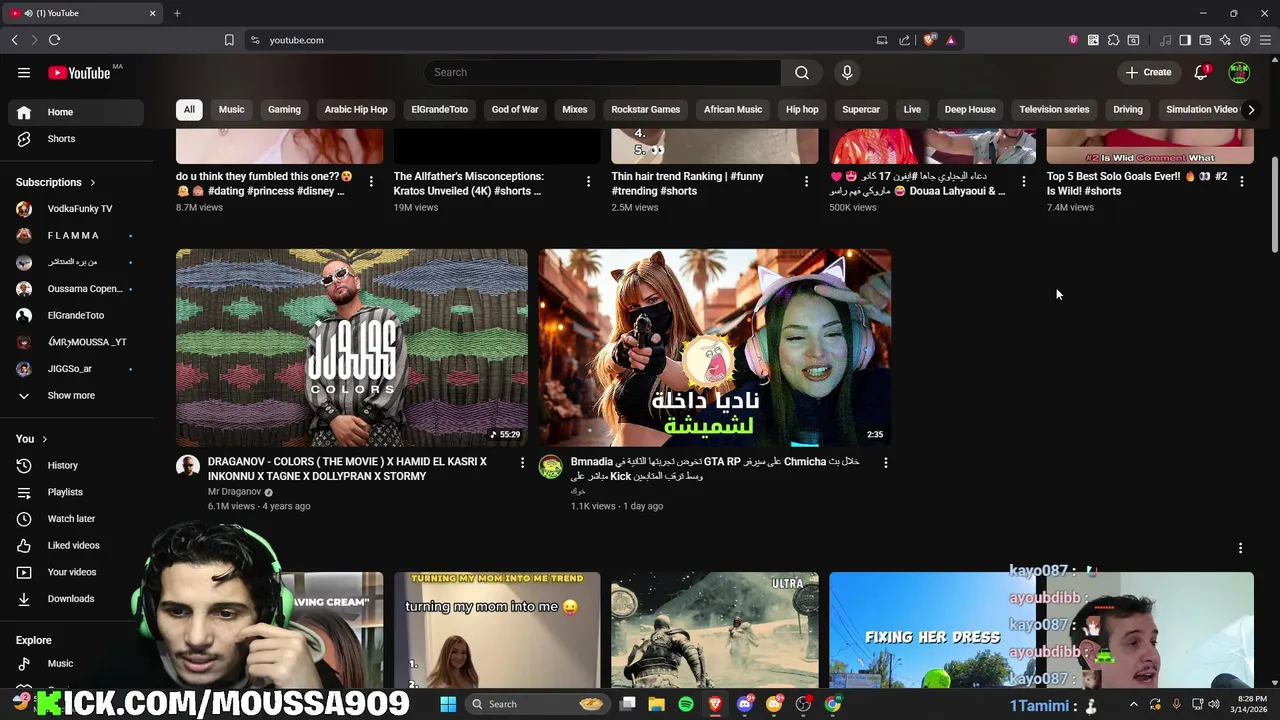
Task: Open File Explorer from the taskbar
Action: pos(656,704)
